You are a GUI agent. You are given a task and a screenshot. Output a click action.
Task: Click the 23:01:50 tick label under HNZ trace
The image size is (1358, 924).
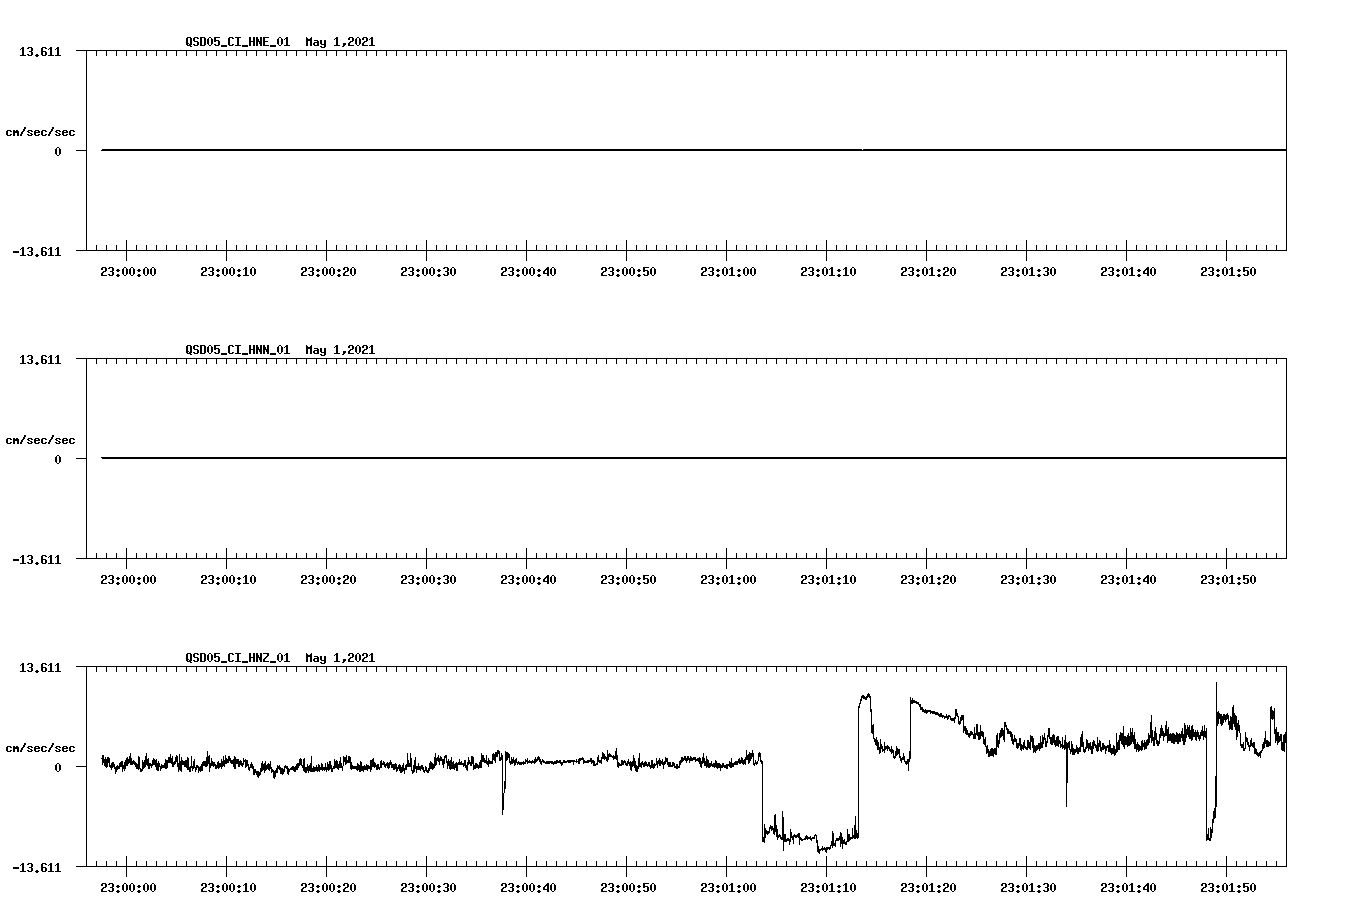point(1228,886)
